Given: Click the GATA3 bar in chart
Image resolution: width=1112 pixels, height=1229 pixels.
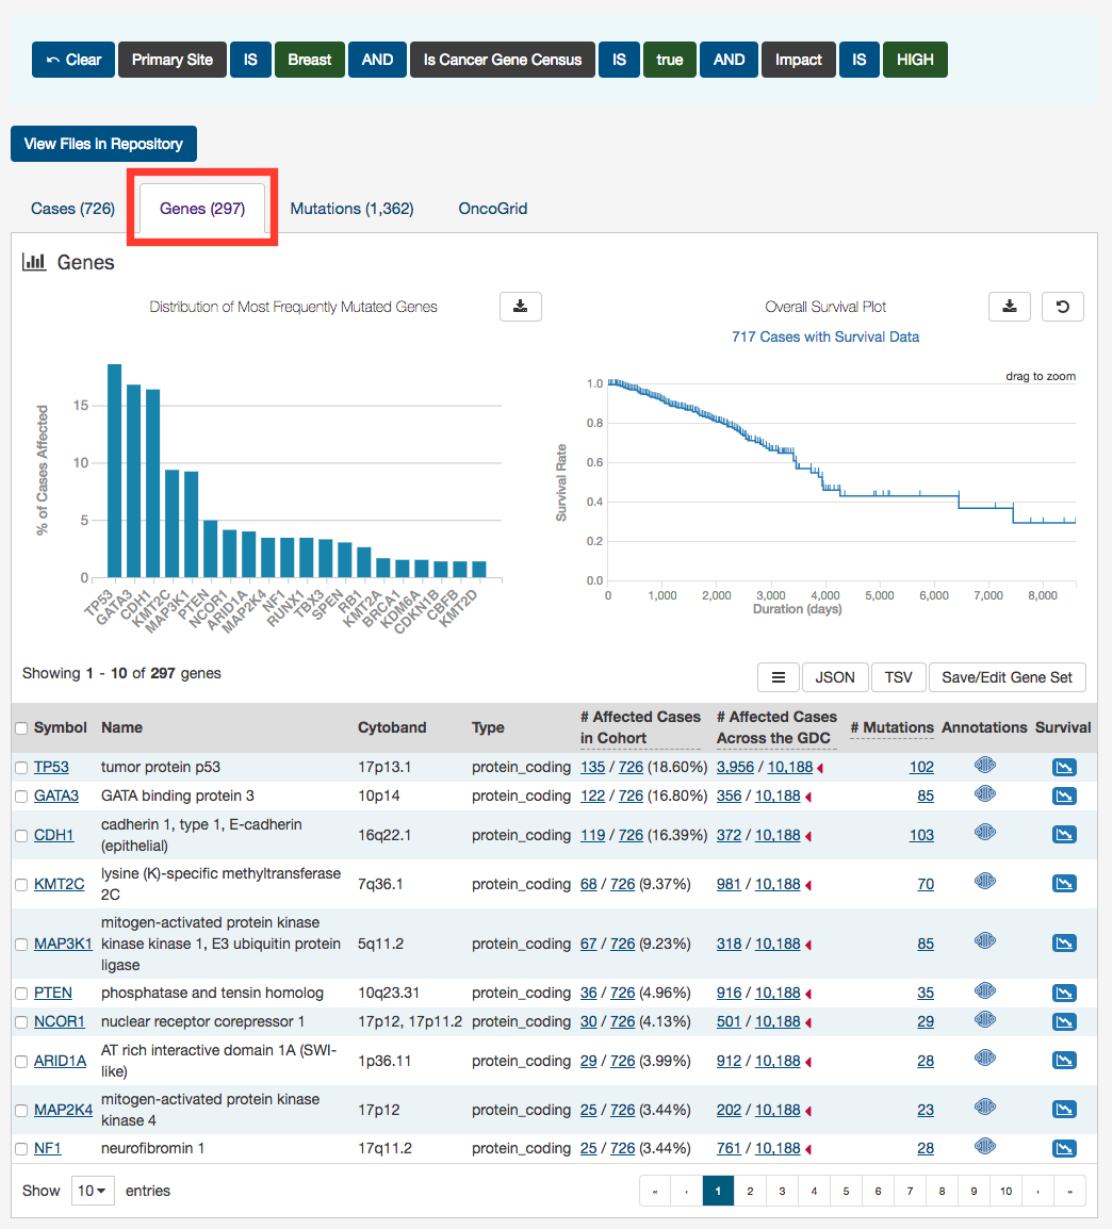Looking at the screenshot, I should pyautogui.click(x=134, y=481).
